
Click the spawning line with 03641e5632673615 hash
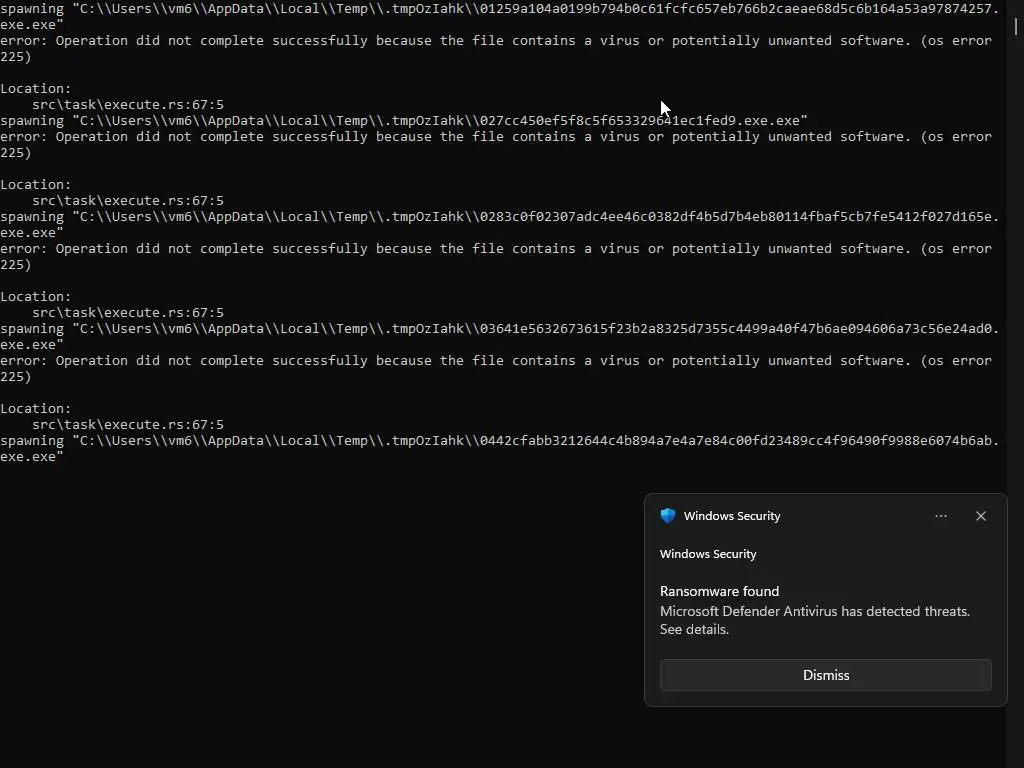point(500,336)
